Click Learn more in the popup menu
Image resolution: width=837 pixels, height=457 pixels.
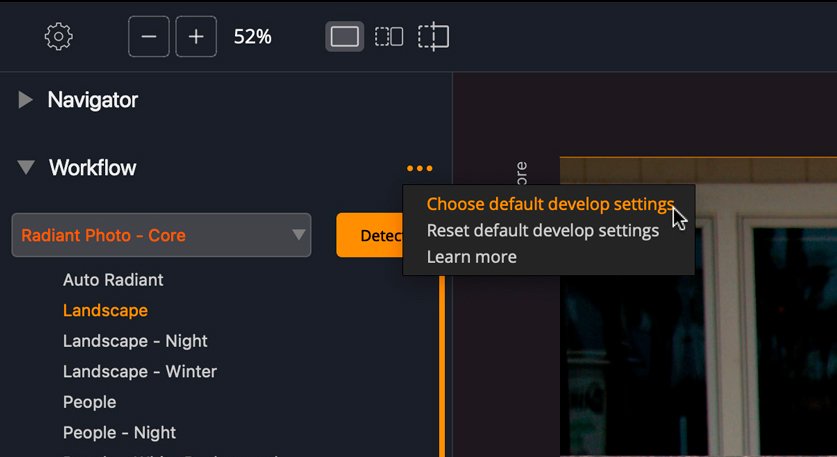coord(471,257)
